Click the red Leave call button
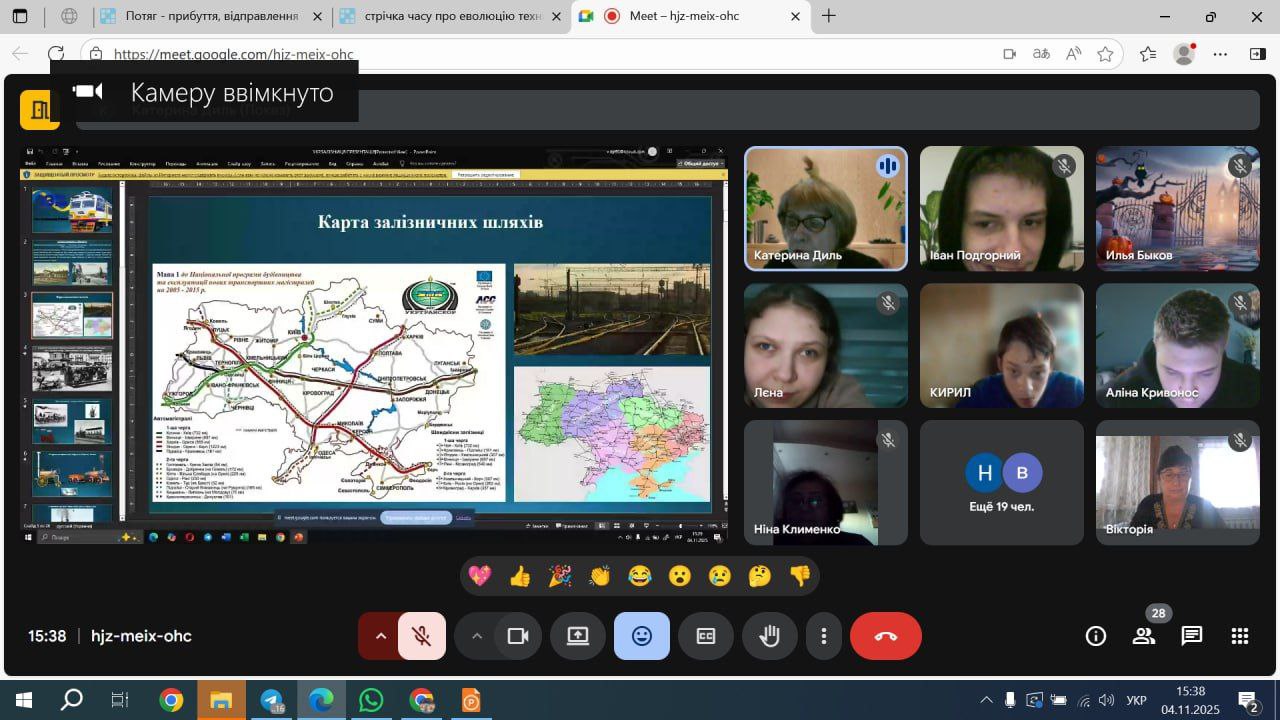The height and width of the screenshot is (720, 1280). click(885, 636)
